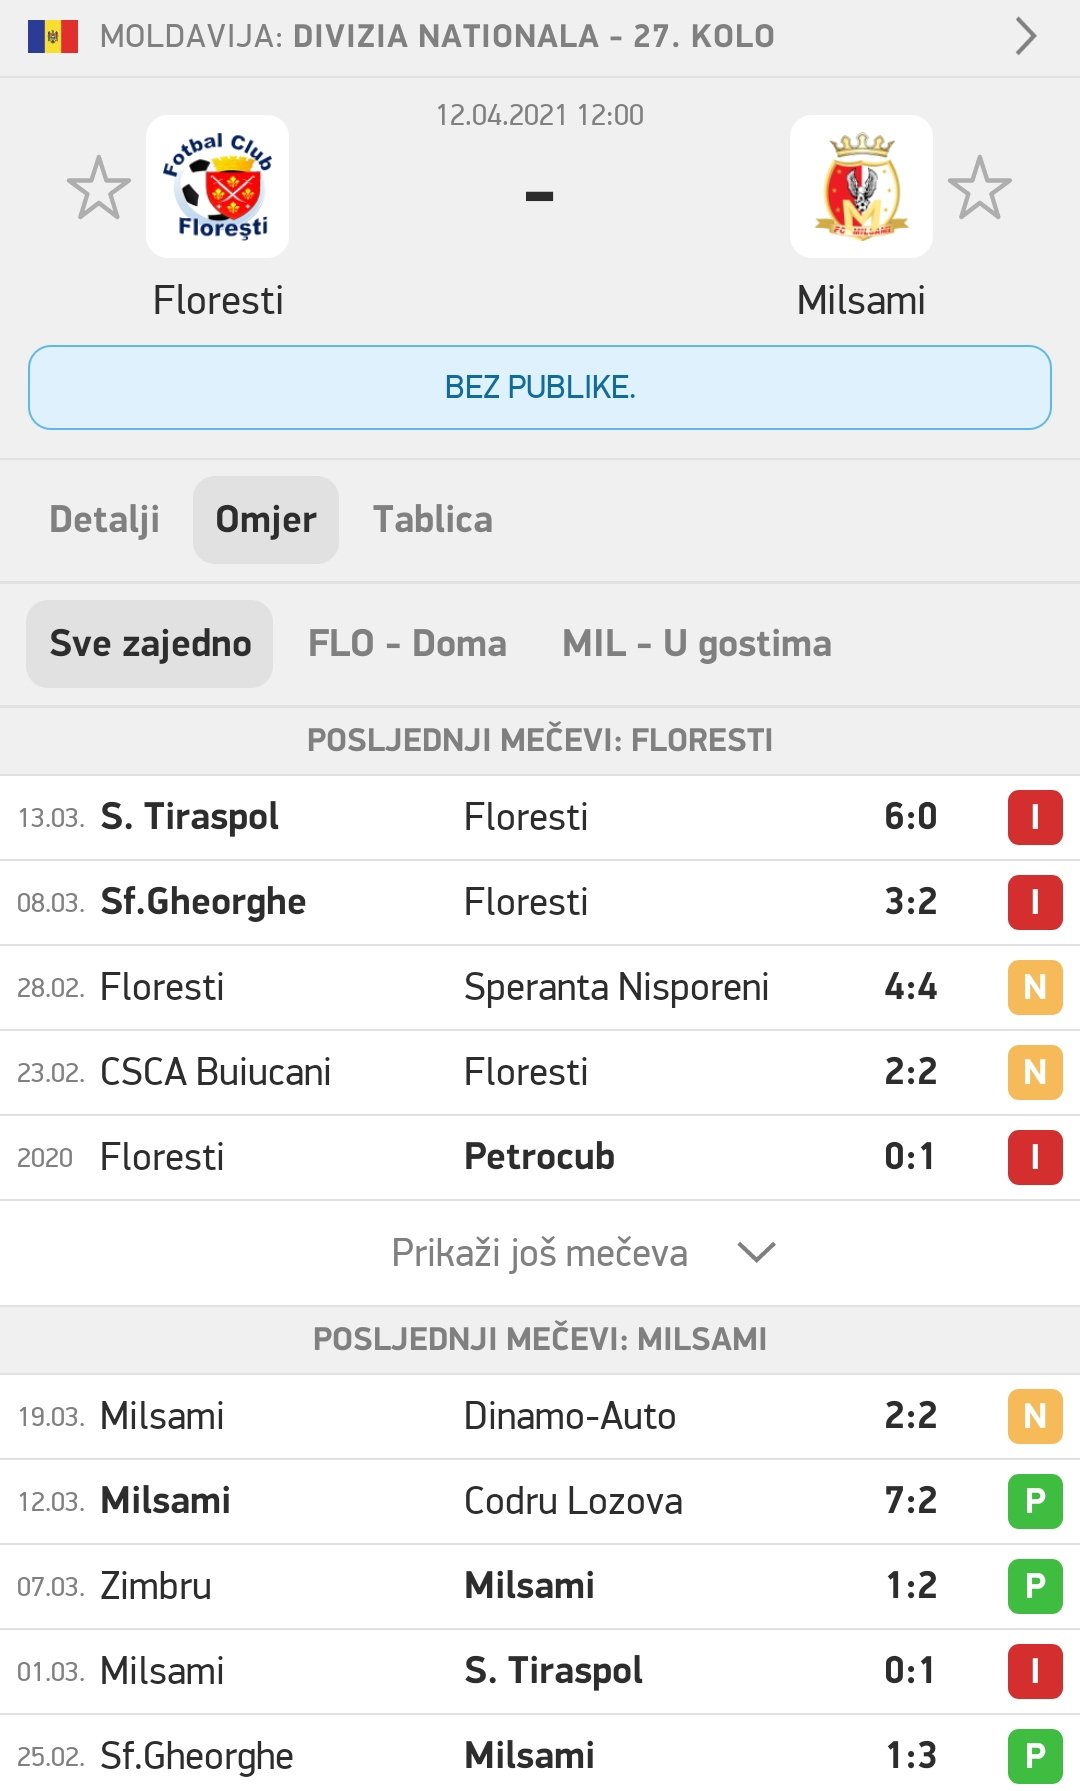The width and height of the screenshot is (1080, 1791).
Task: Show MIL - U gostima matches
Action: (x=697, y=644)
